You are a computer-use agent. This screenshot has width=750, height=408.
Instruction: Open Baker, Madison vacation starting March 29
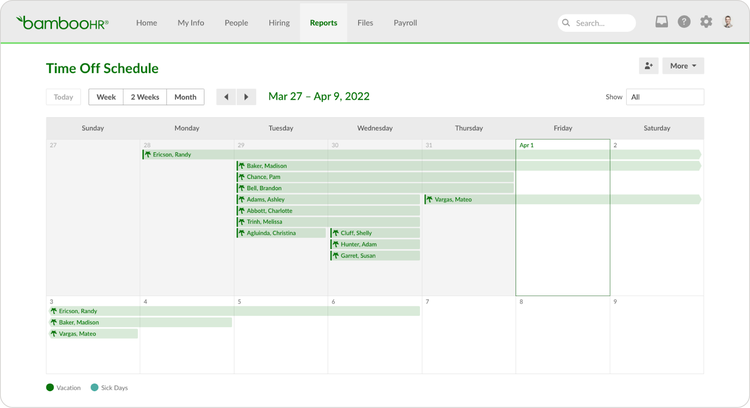point(468,165)
